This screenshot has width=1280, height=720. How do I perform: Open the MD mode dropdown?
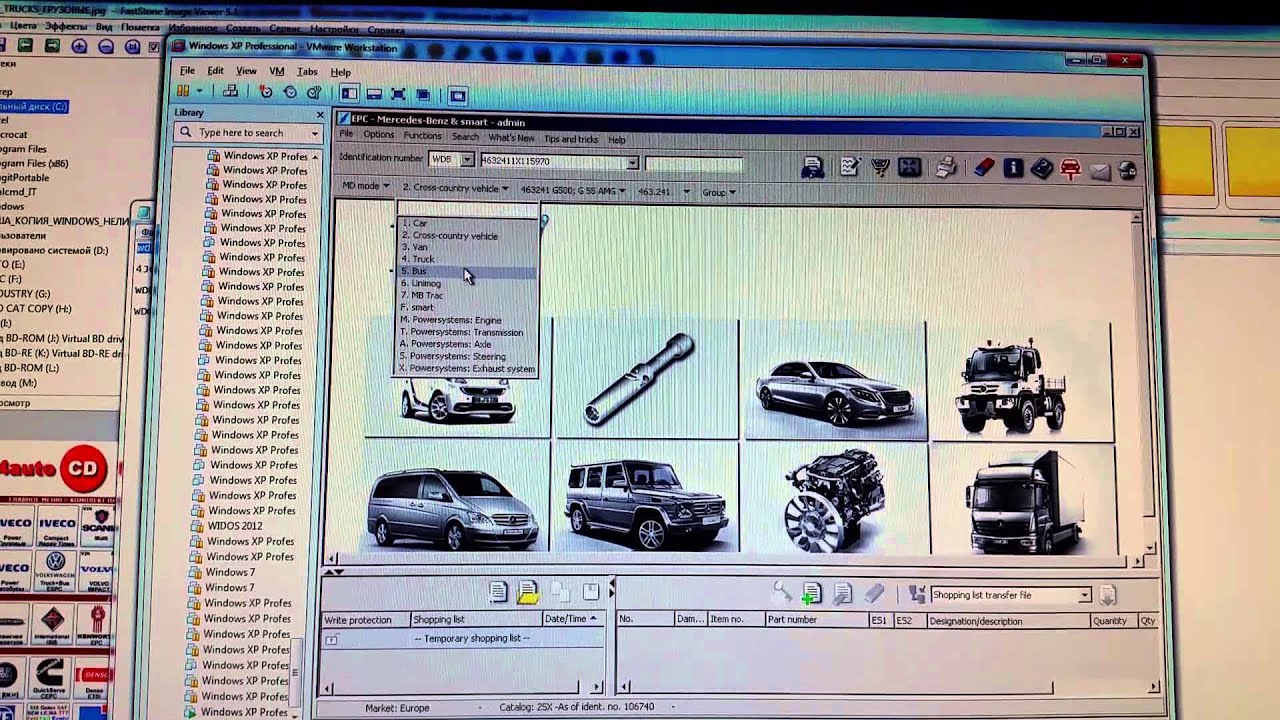click(x=366, y=186)
